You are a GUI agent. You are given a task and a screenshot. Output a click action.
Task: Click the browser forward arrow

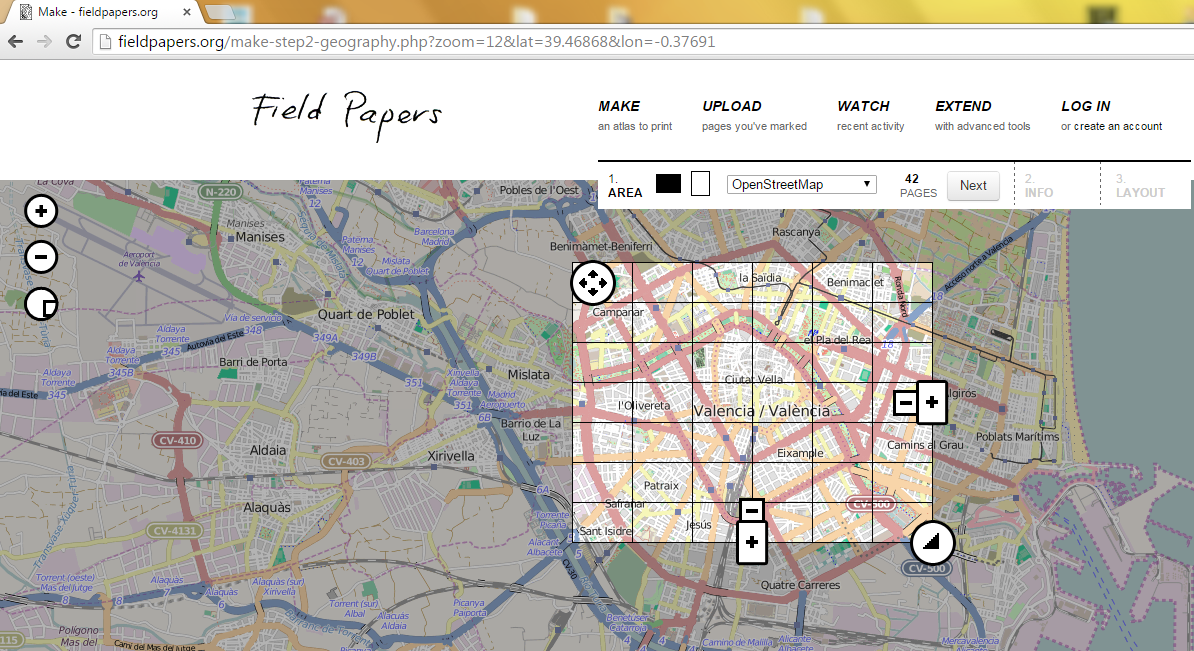coord(44,41)
